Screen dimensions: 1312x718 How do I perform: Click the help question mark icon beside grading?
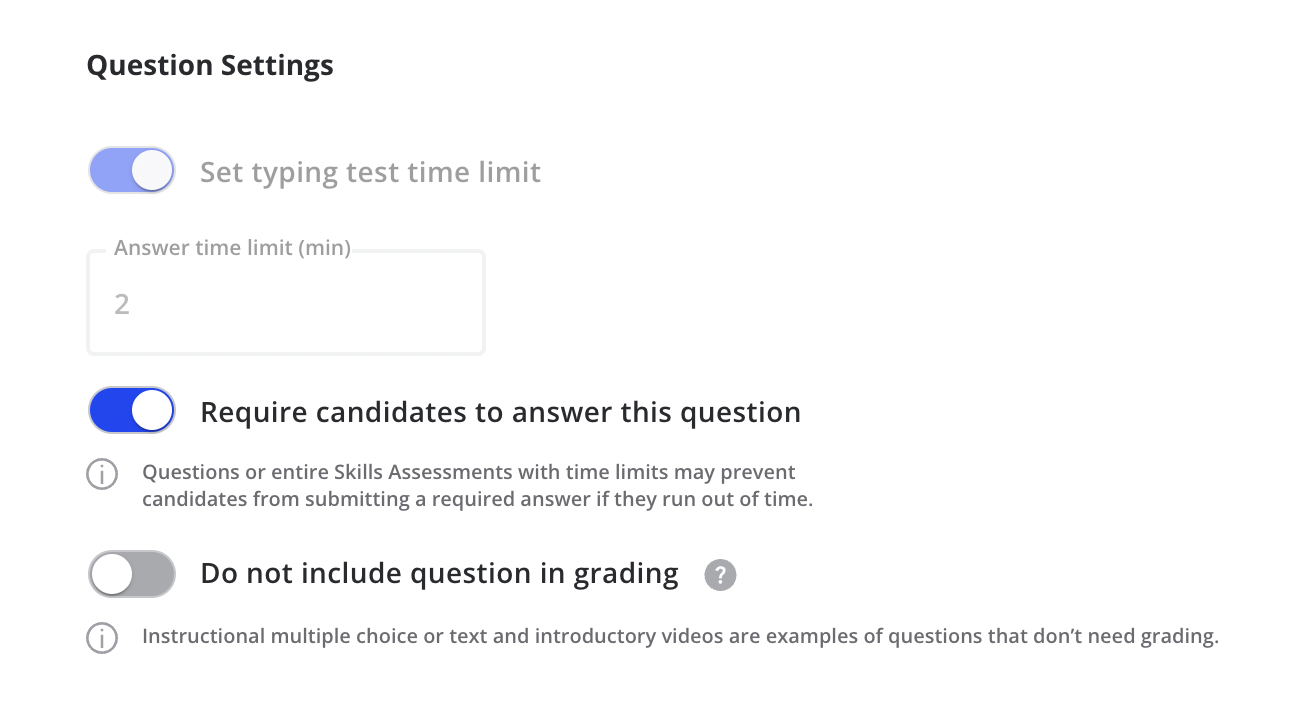tap(720, 575)
